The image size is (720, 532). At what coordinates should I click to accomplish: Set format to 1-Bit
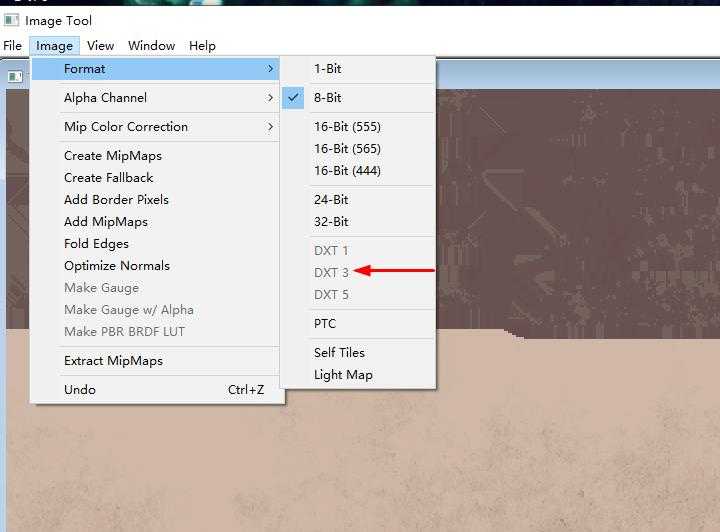click(358, 69)
